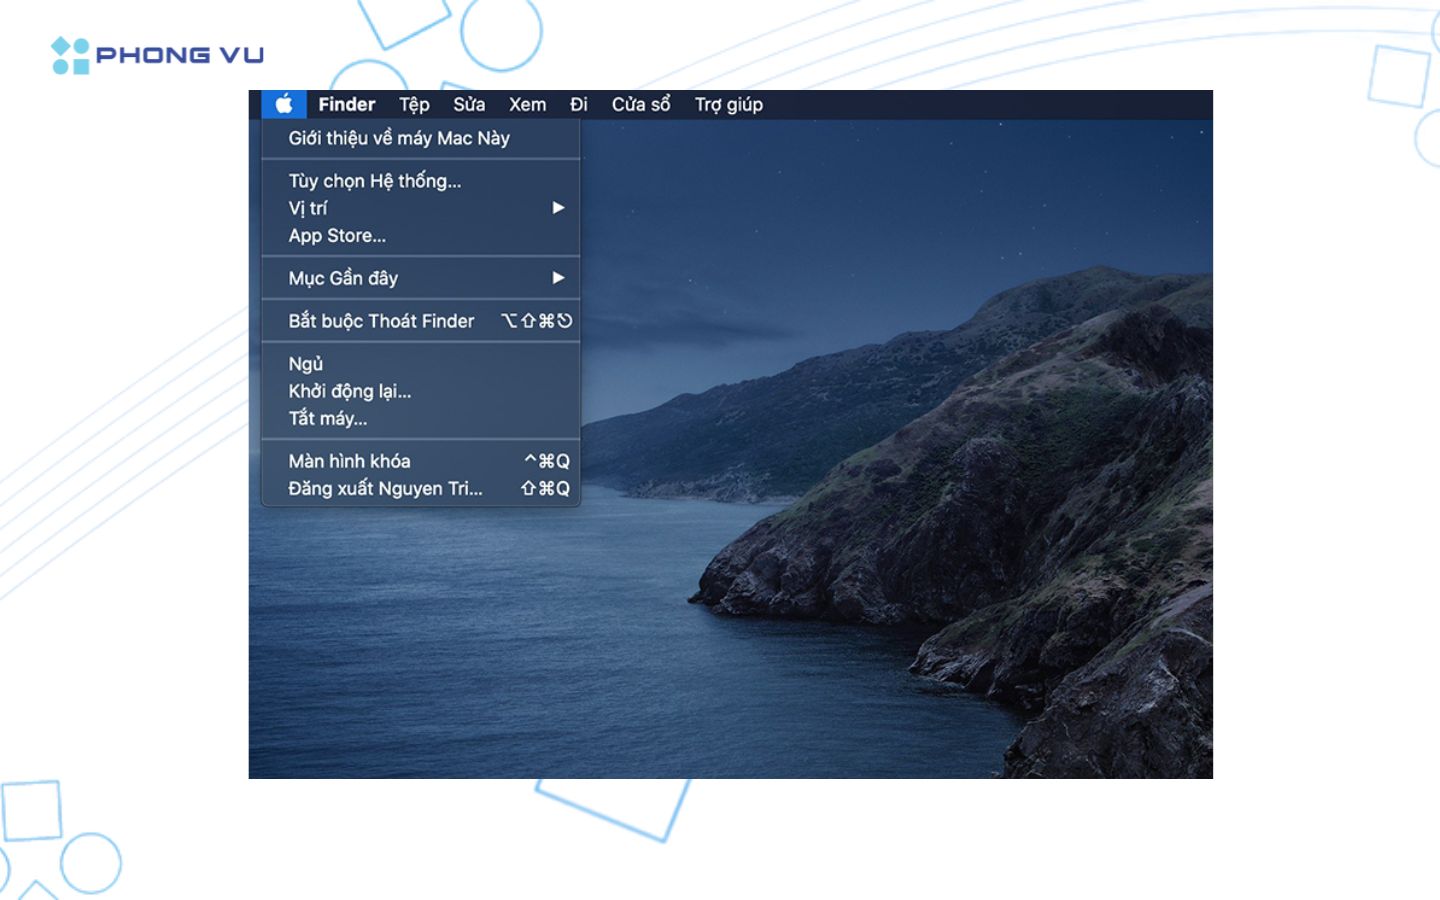Choose Ngủ to sleep the Mac
The width and height of the screenshot is (1440, 900).
point(306,364)
